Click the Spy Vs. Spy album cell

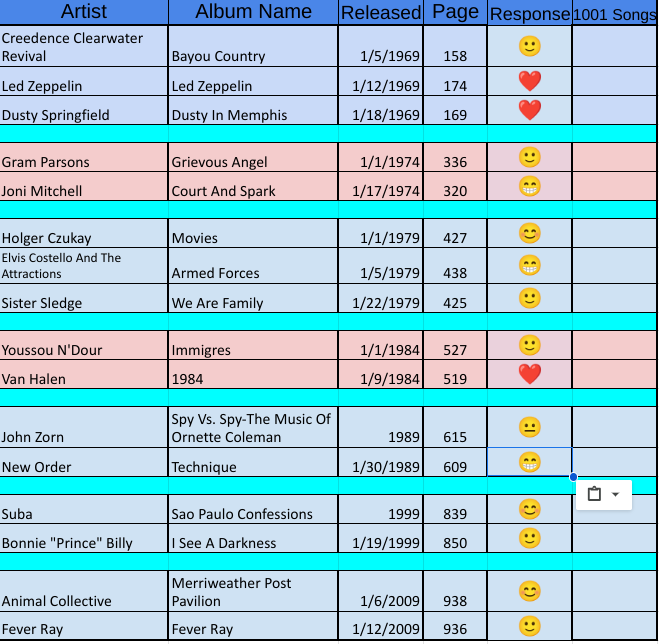coord(253,427)
